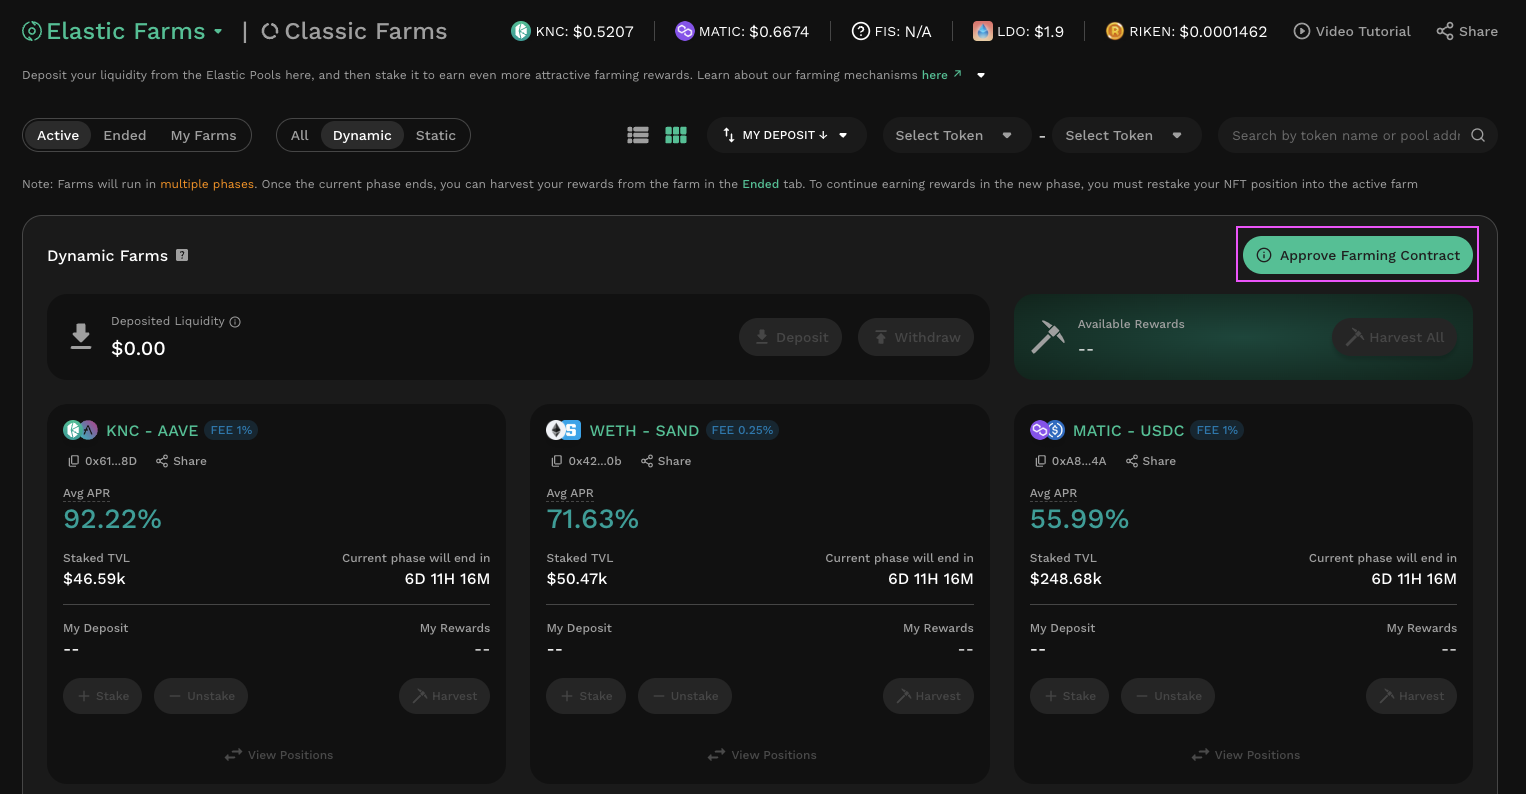Image resolution: width=1526 pixels, height=794 pixels.
Task: Click Approve Farming Contract button
Action: [1357, 256]
